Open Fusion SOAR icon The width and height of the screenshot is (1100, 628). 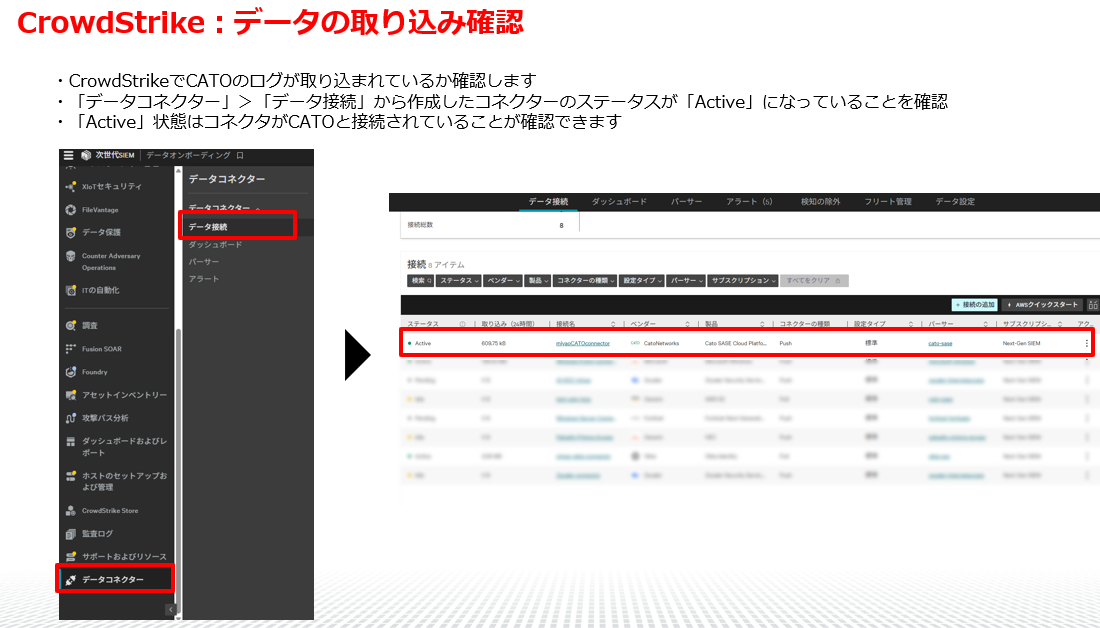pyautogui.click(x=70, y=349)
